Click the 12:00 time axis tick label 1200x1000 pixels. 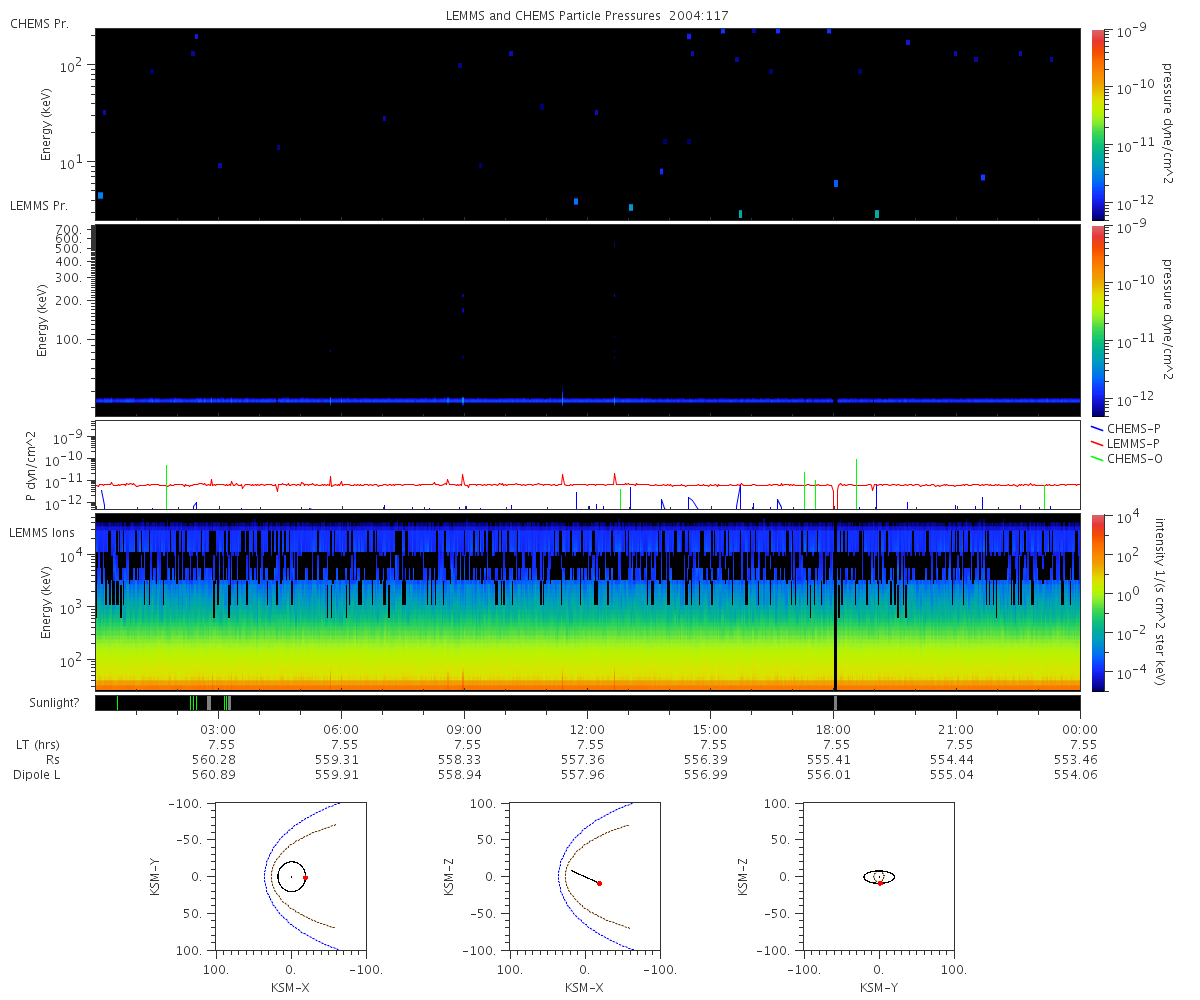click(x=587, y=729)
